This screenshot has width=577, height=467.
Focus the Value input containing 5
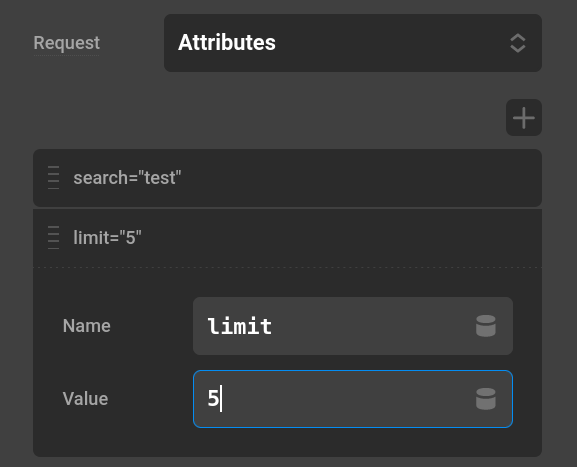point(353,399)
